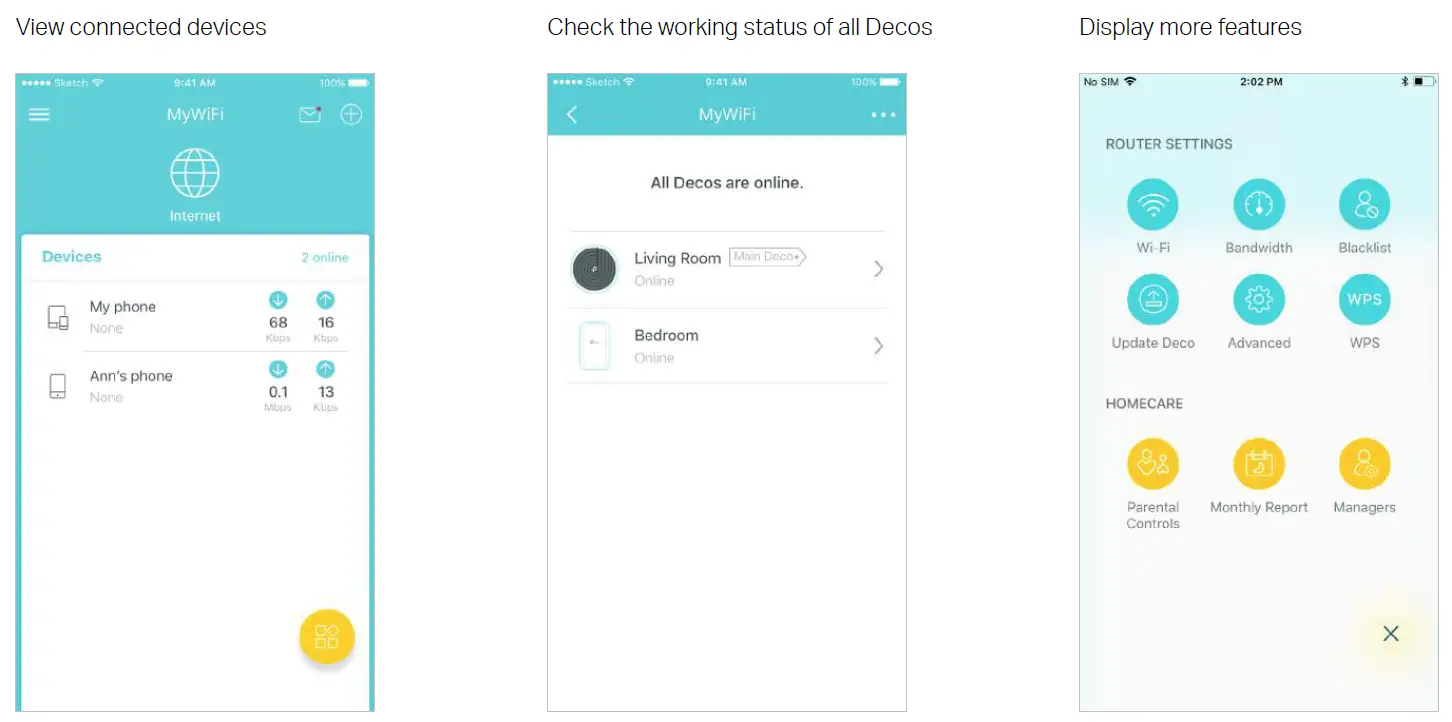The height and width of the screenshot is (722, 1452).
Task: Close the more features panel
Action: [1390, 633]
